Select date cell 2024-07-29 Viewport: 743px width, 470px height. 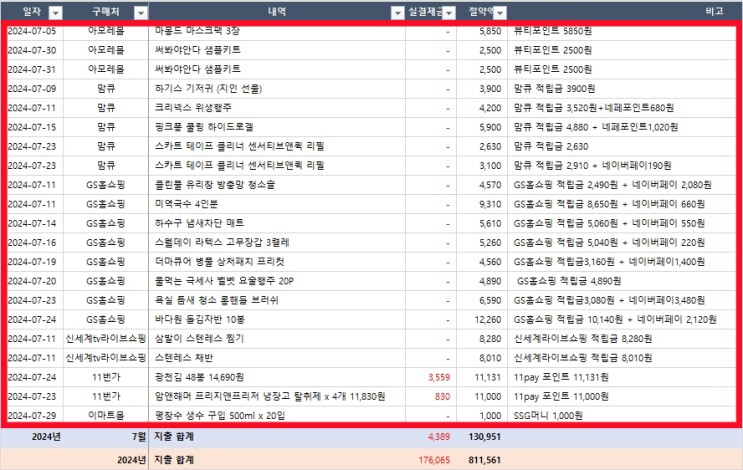click(x=32, y=416)
